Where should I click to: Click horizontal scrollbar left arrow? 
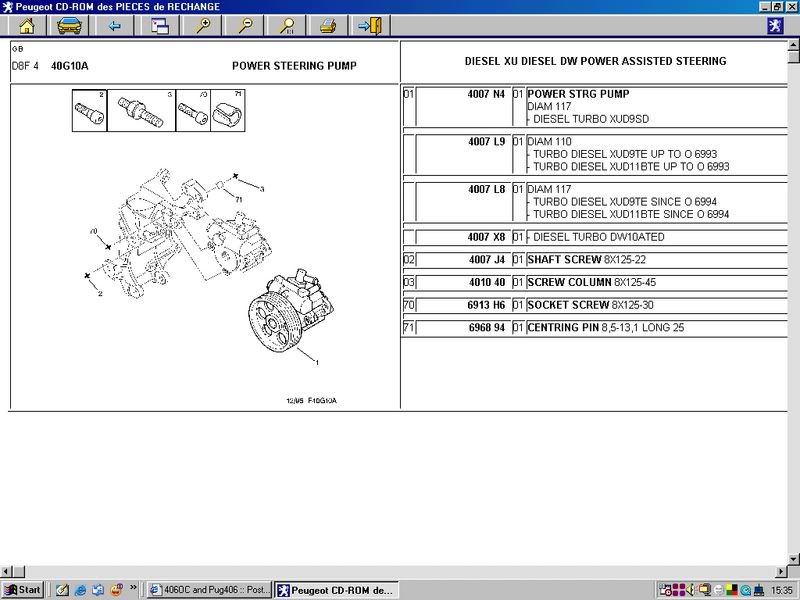5,571
